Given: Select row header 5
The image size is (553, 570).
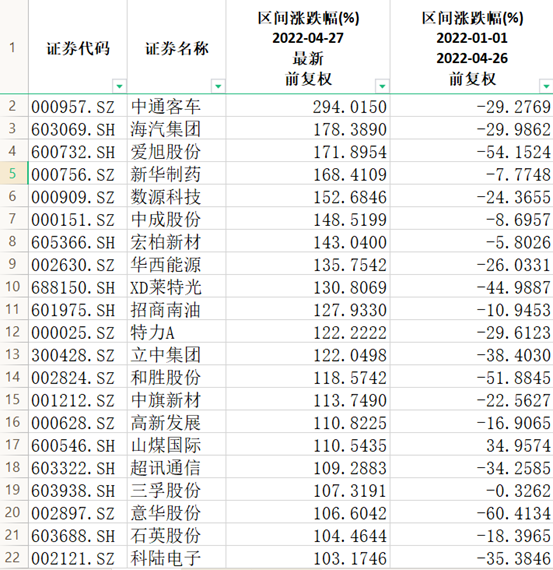Looking at the screenshot, I should pos(14,173).
